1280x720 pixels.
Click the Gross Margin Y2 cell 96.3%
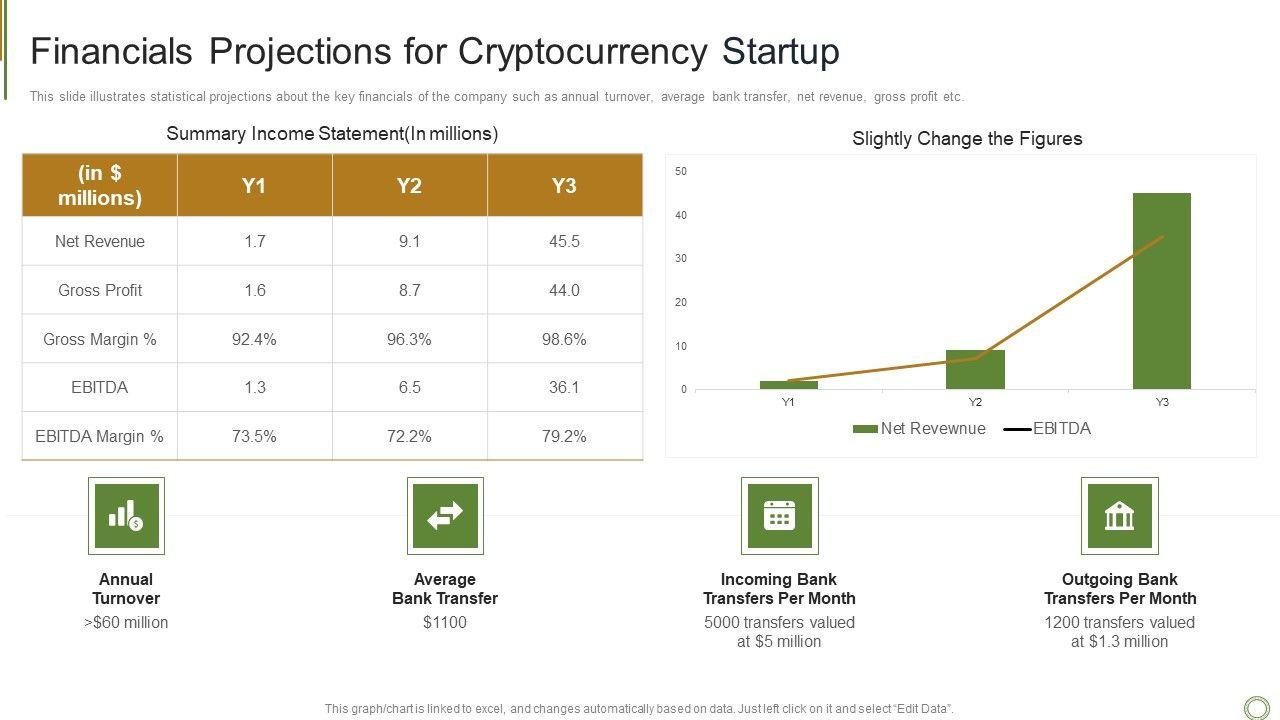click(x=409, y=339)
